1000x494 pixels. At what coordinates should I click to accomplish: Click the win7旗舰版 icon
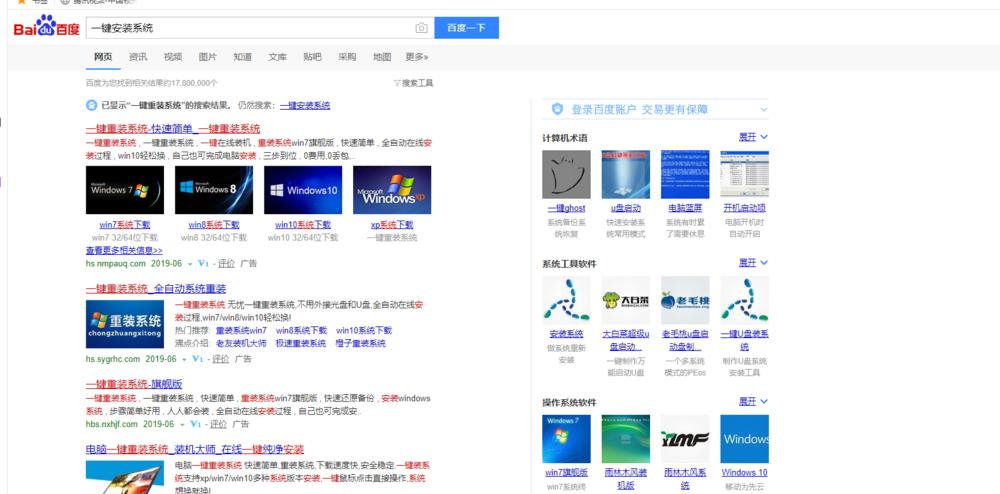pos(566,439)
